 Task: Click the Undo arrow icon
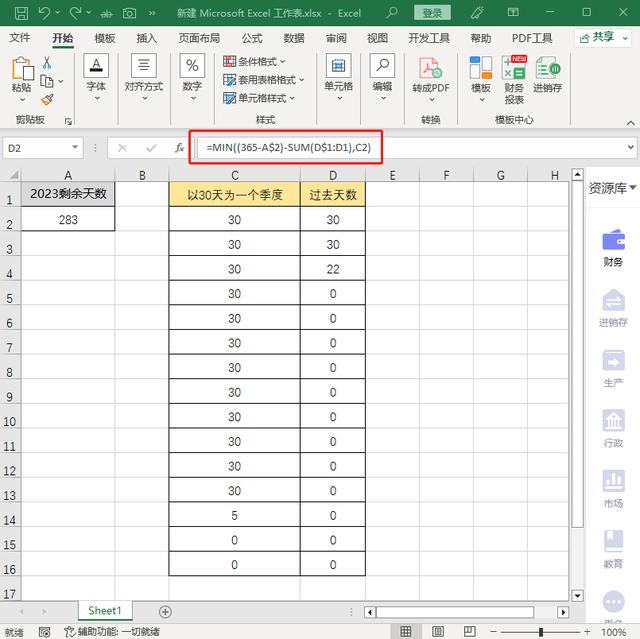(x=44, y=13)
